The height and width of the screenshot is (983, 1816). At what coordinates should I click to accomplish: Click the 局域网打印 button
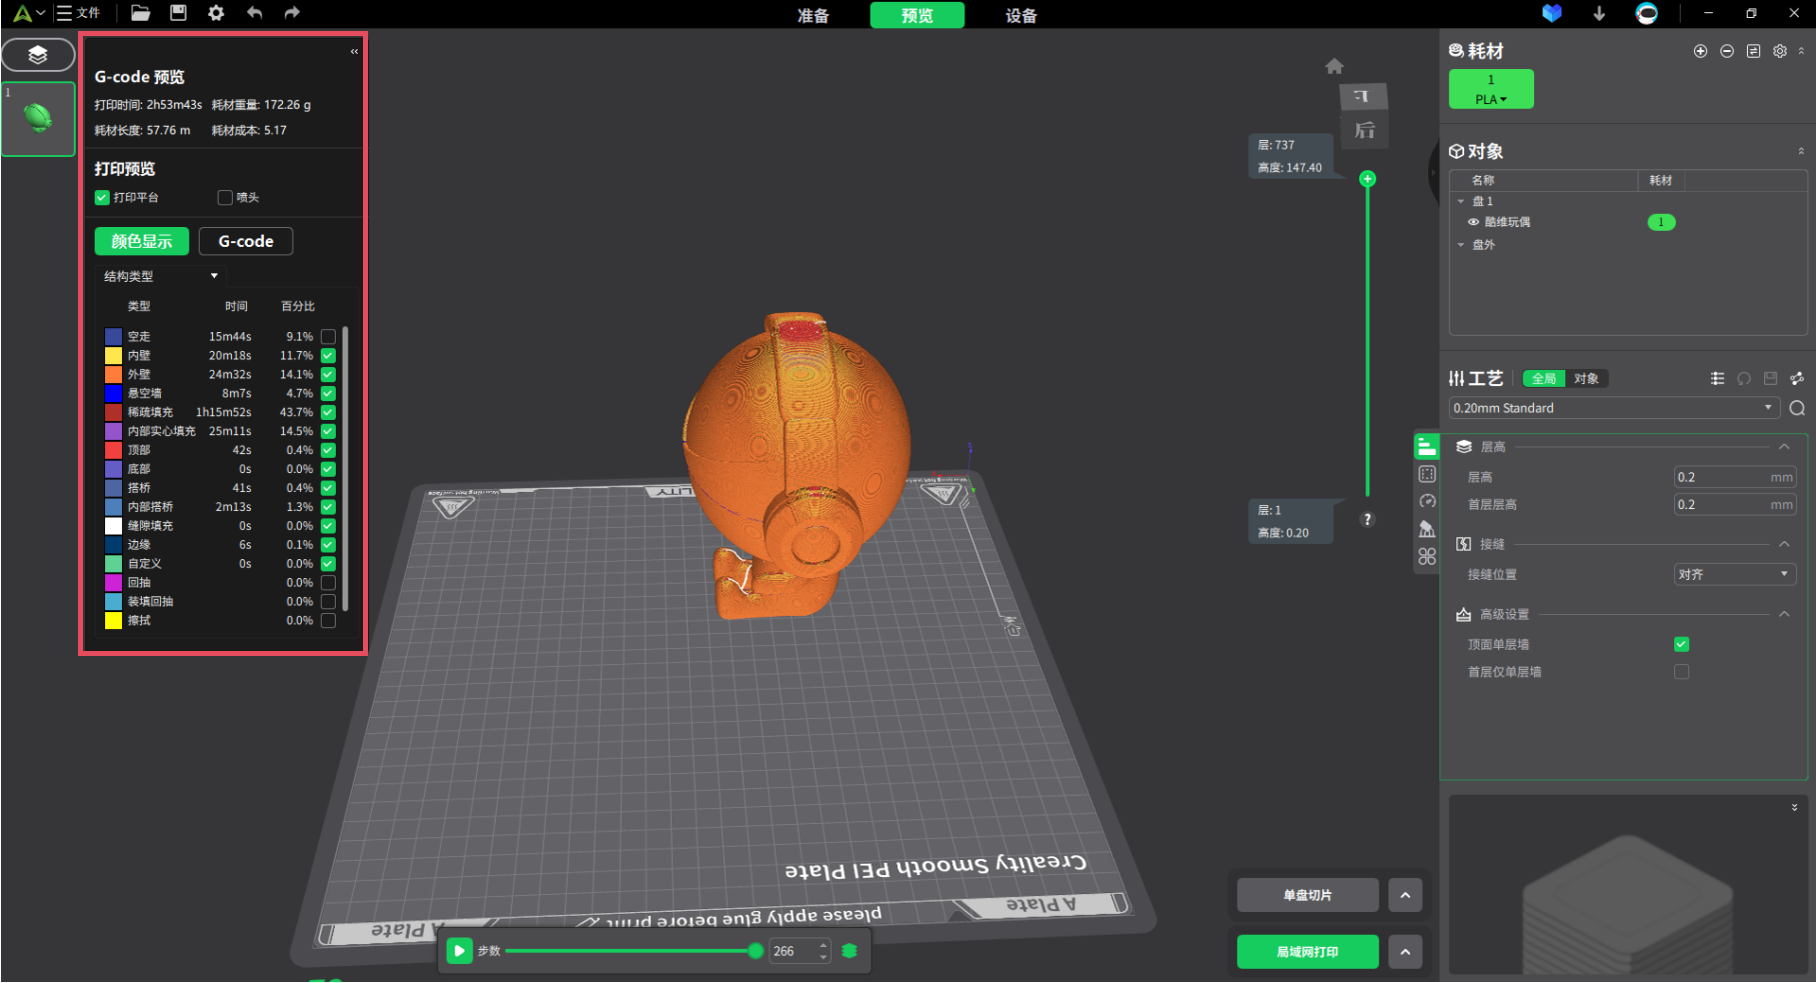pyautogui.click(x=1307, y=952)
